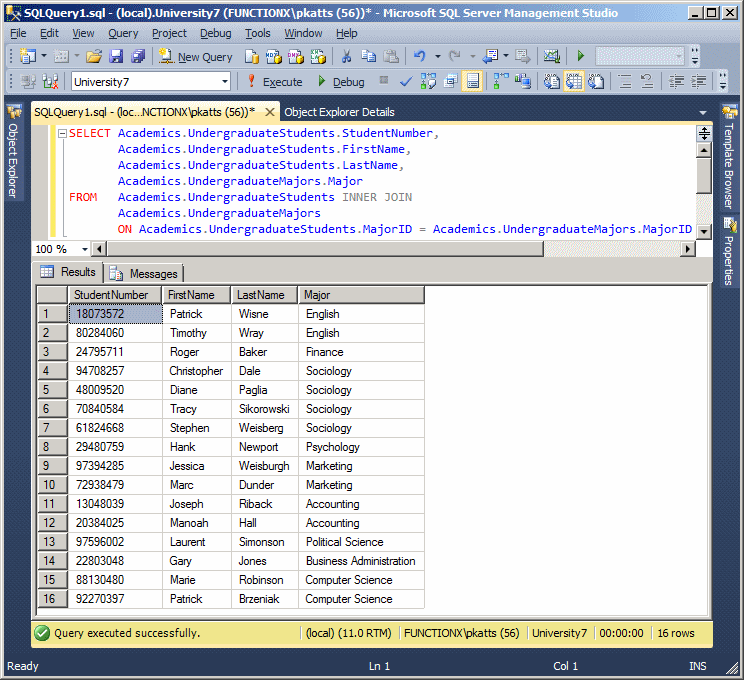Viewport: 744px width, 680px height.
Task: Click the New Query button
Action: 195,56
